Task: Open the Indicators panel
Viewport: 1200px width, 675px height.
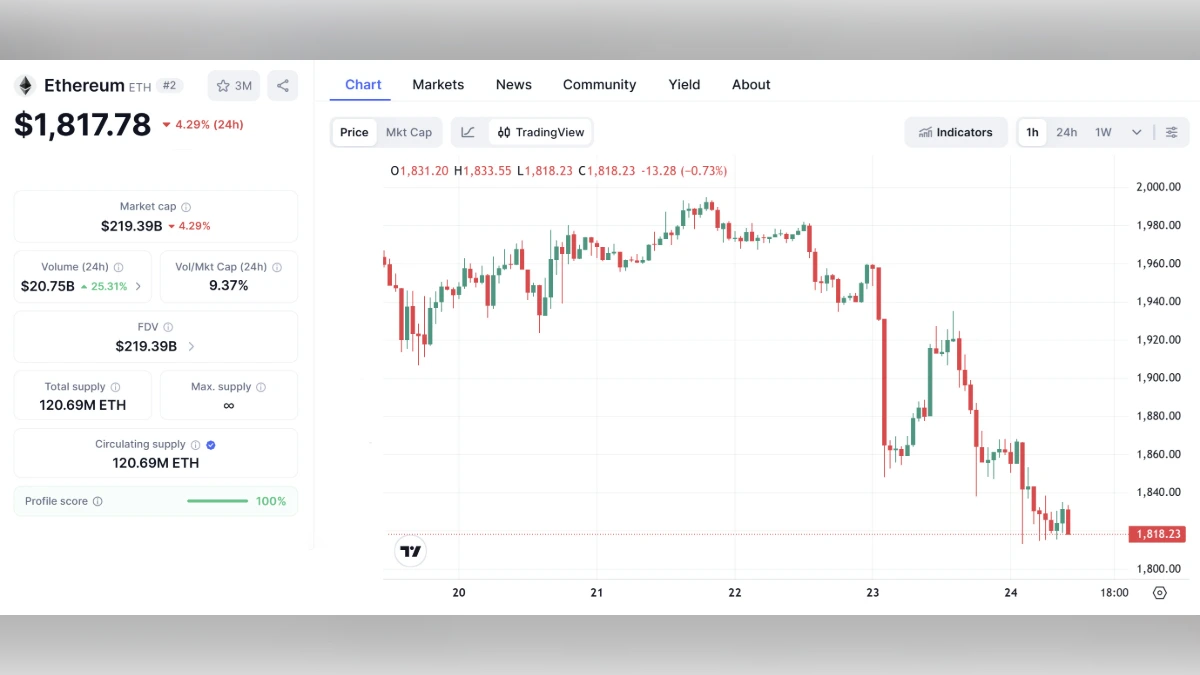Action: pos(955,131)
